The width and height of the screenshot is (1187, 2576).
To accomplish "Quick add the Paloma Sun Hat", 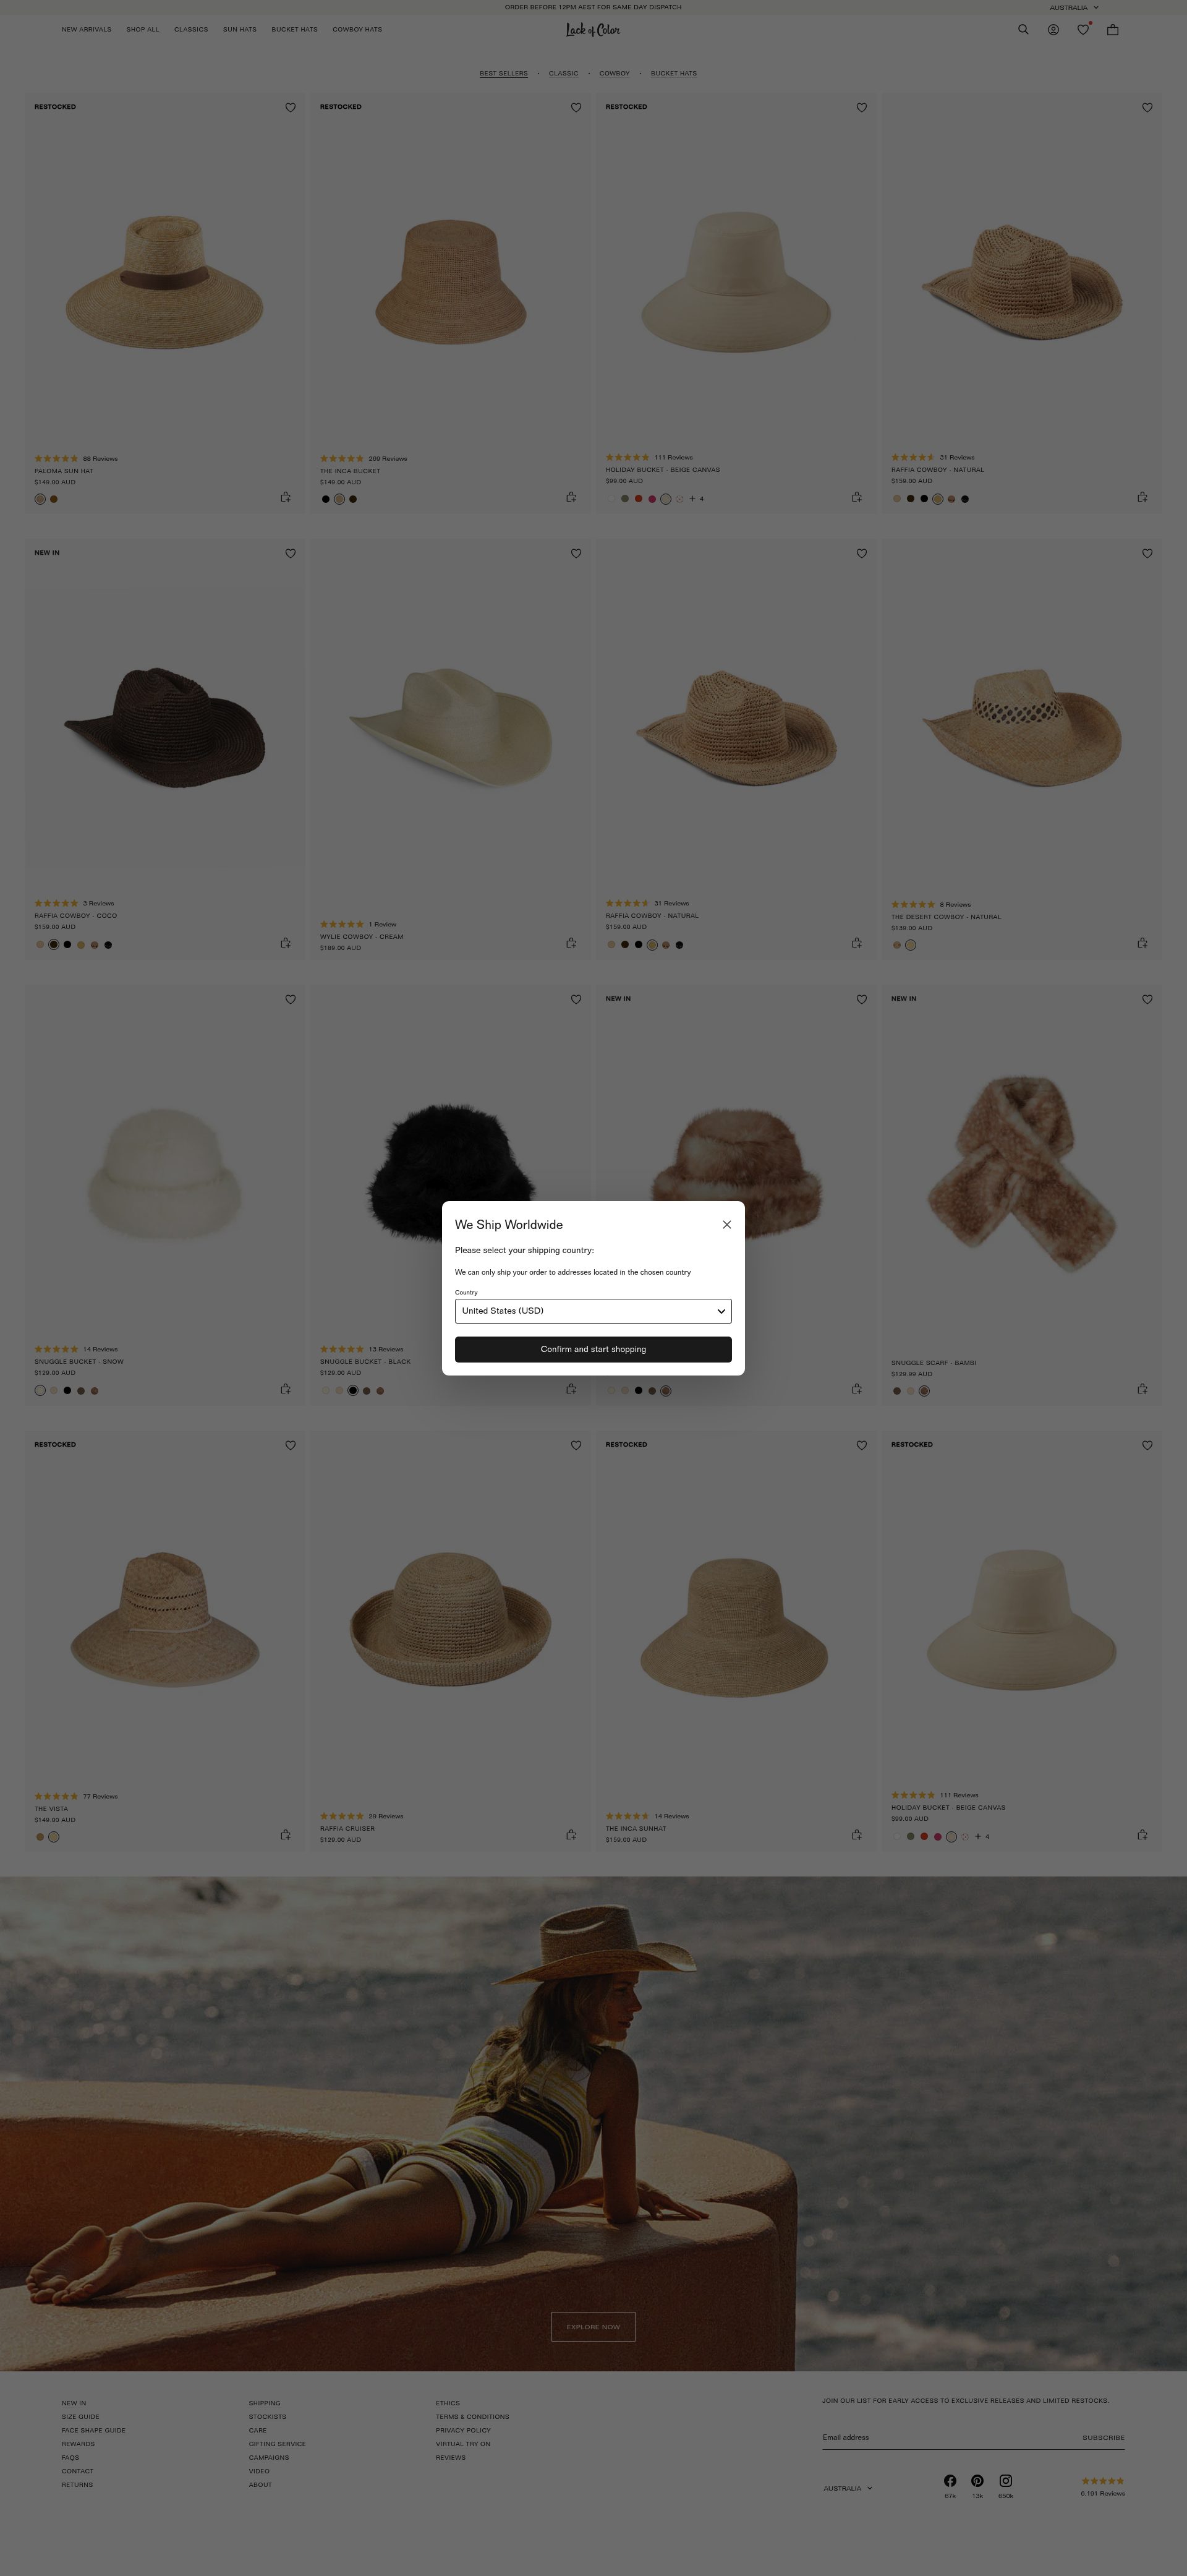I will [286, 497].
